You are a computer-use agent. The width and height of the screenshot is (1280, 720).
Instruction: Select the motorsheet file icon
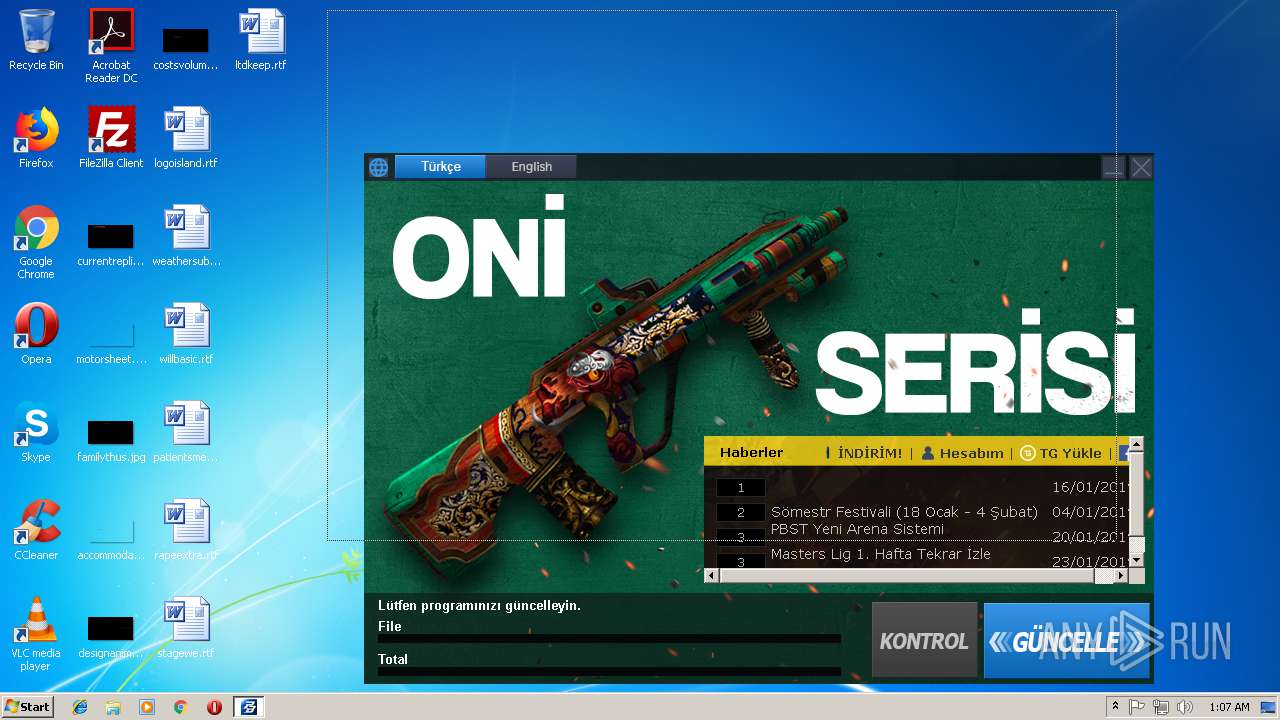(111, 342)
